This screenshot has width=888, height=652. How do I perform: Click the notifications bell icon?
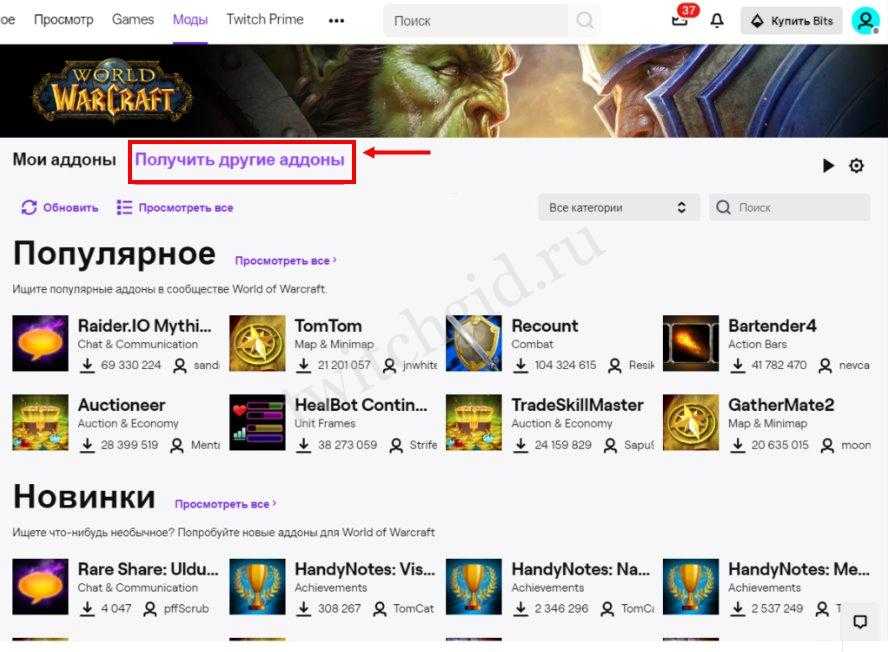[716, 20]
